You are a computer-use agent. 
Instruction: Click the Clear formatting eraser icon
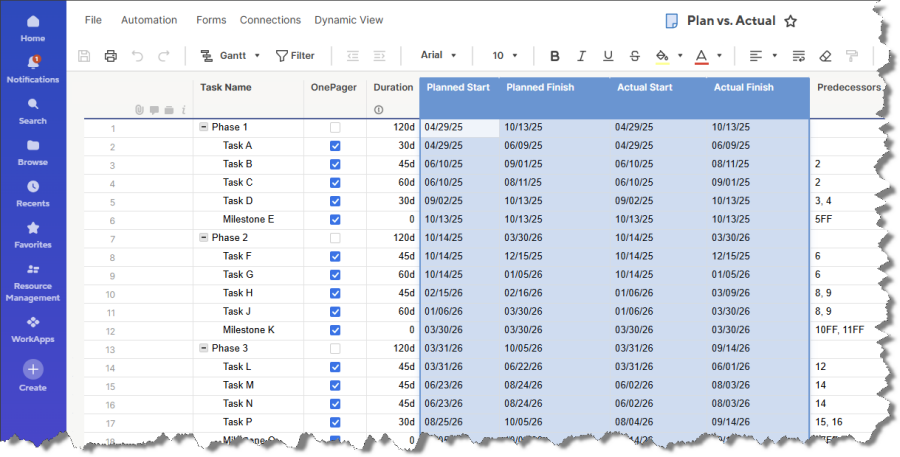[x=825, y=56]
